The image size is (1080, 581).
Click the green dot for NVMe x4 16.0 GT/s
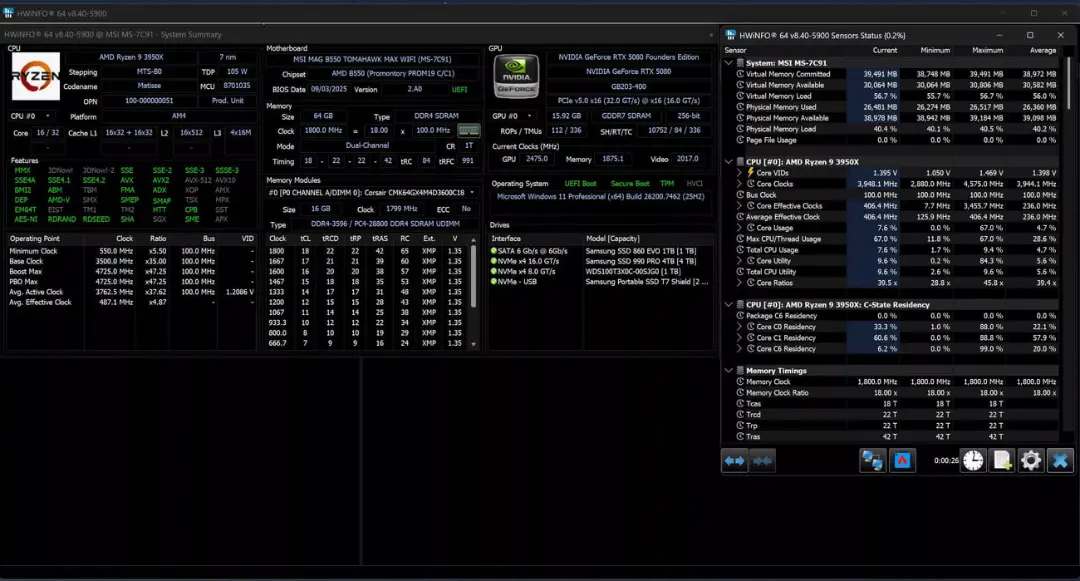pos(494,261)
